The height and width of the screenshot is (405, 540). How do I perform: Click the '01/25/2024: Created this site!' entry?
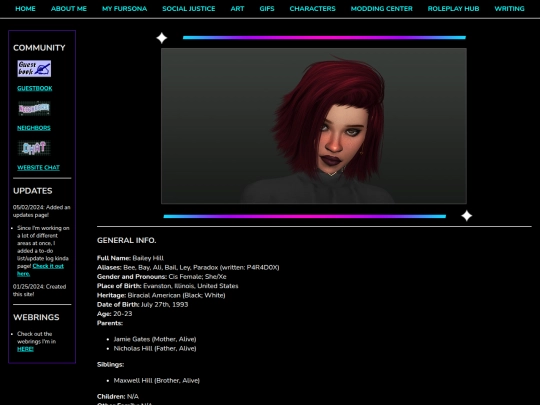coord(39,290)
